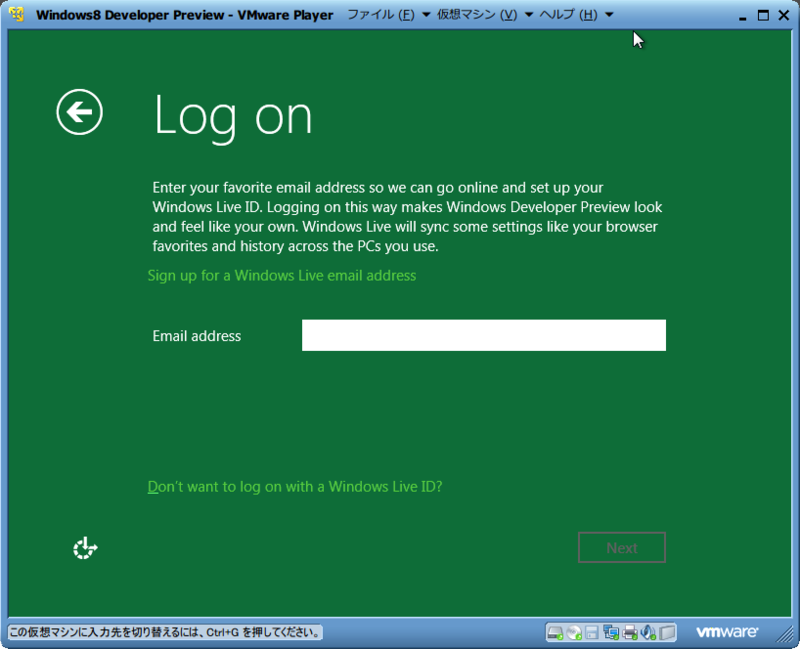
Task: Expand the dropdown arrow after ファイル
Action: (x=426, y=15)
